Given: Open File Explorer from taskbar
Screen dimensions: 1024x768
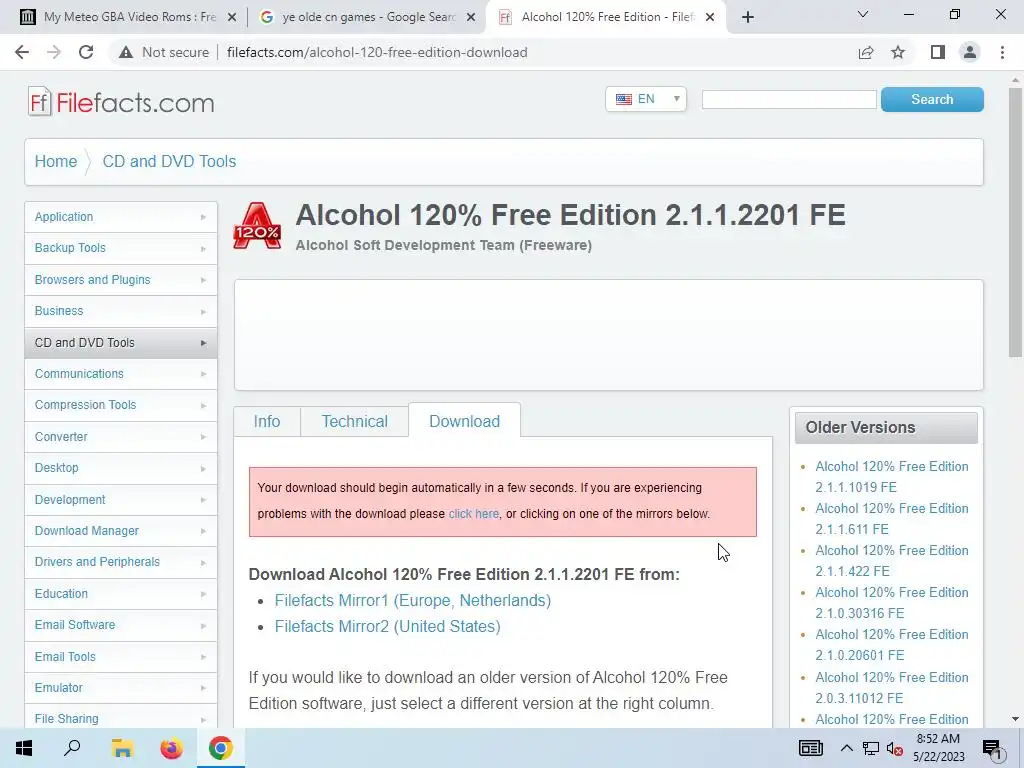Looking at the screenshot, I should click(122, 748).
